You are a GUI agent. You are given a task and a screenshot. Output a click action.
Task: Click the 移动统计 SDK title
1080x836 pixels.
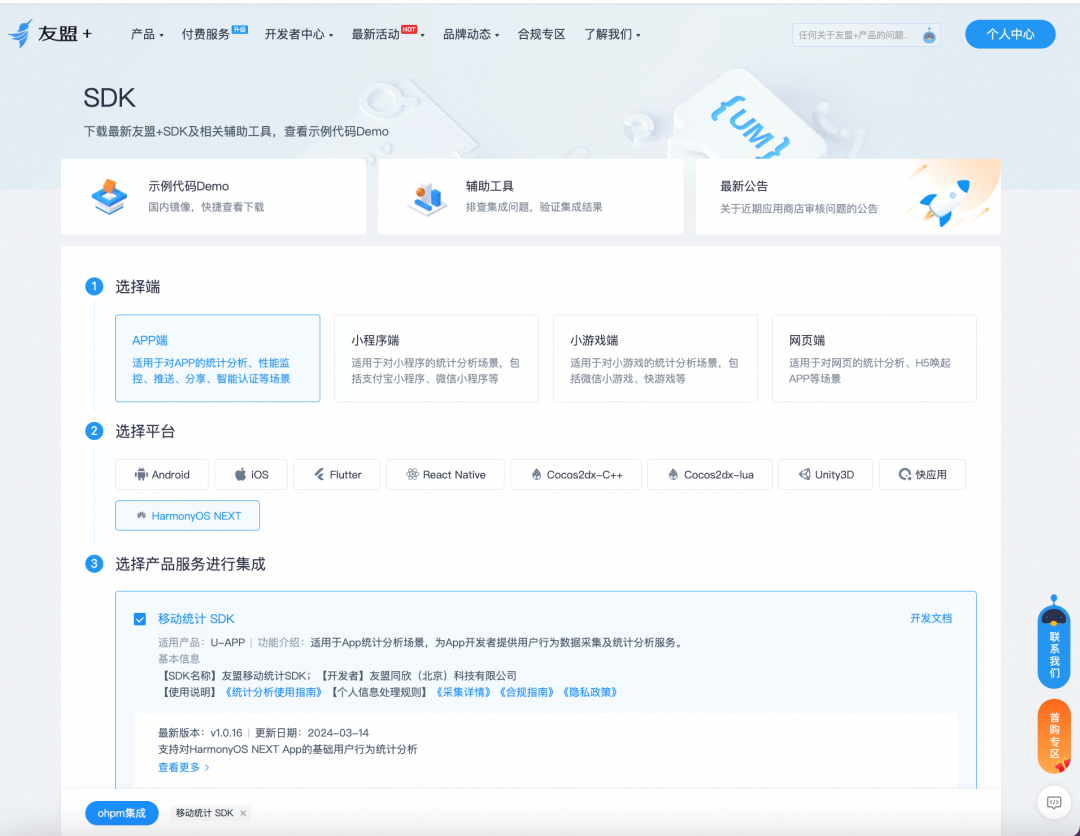pos(196,618)
